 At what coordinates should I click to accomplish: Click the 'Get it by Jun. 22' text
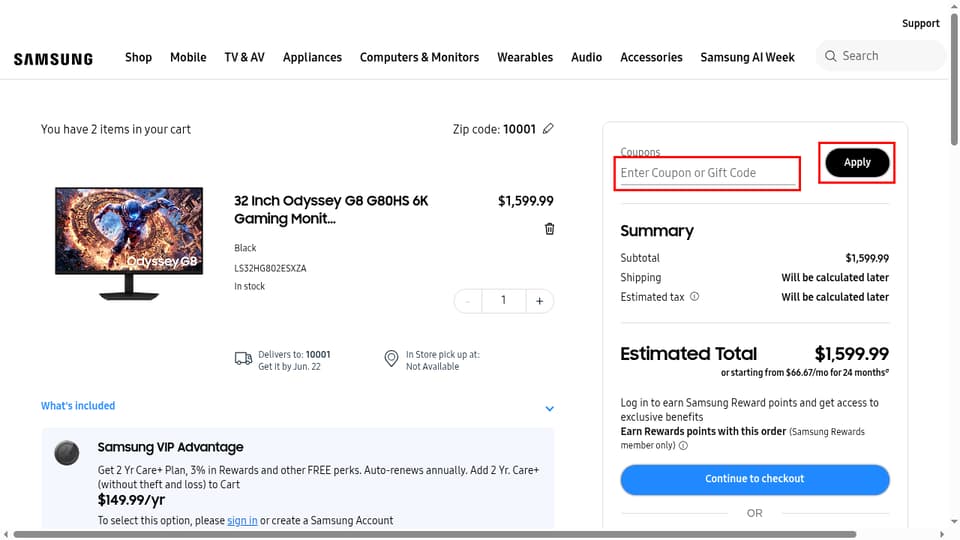289,367
